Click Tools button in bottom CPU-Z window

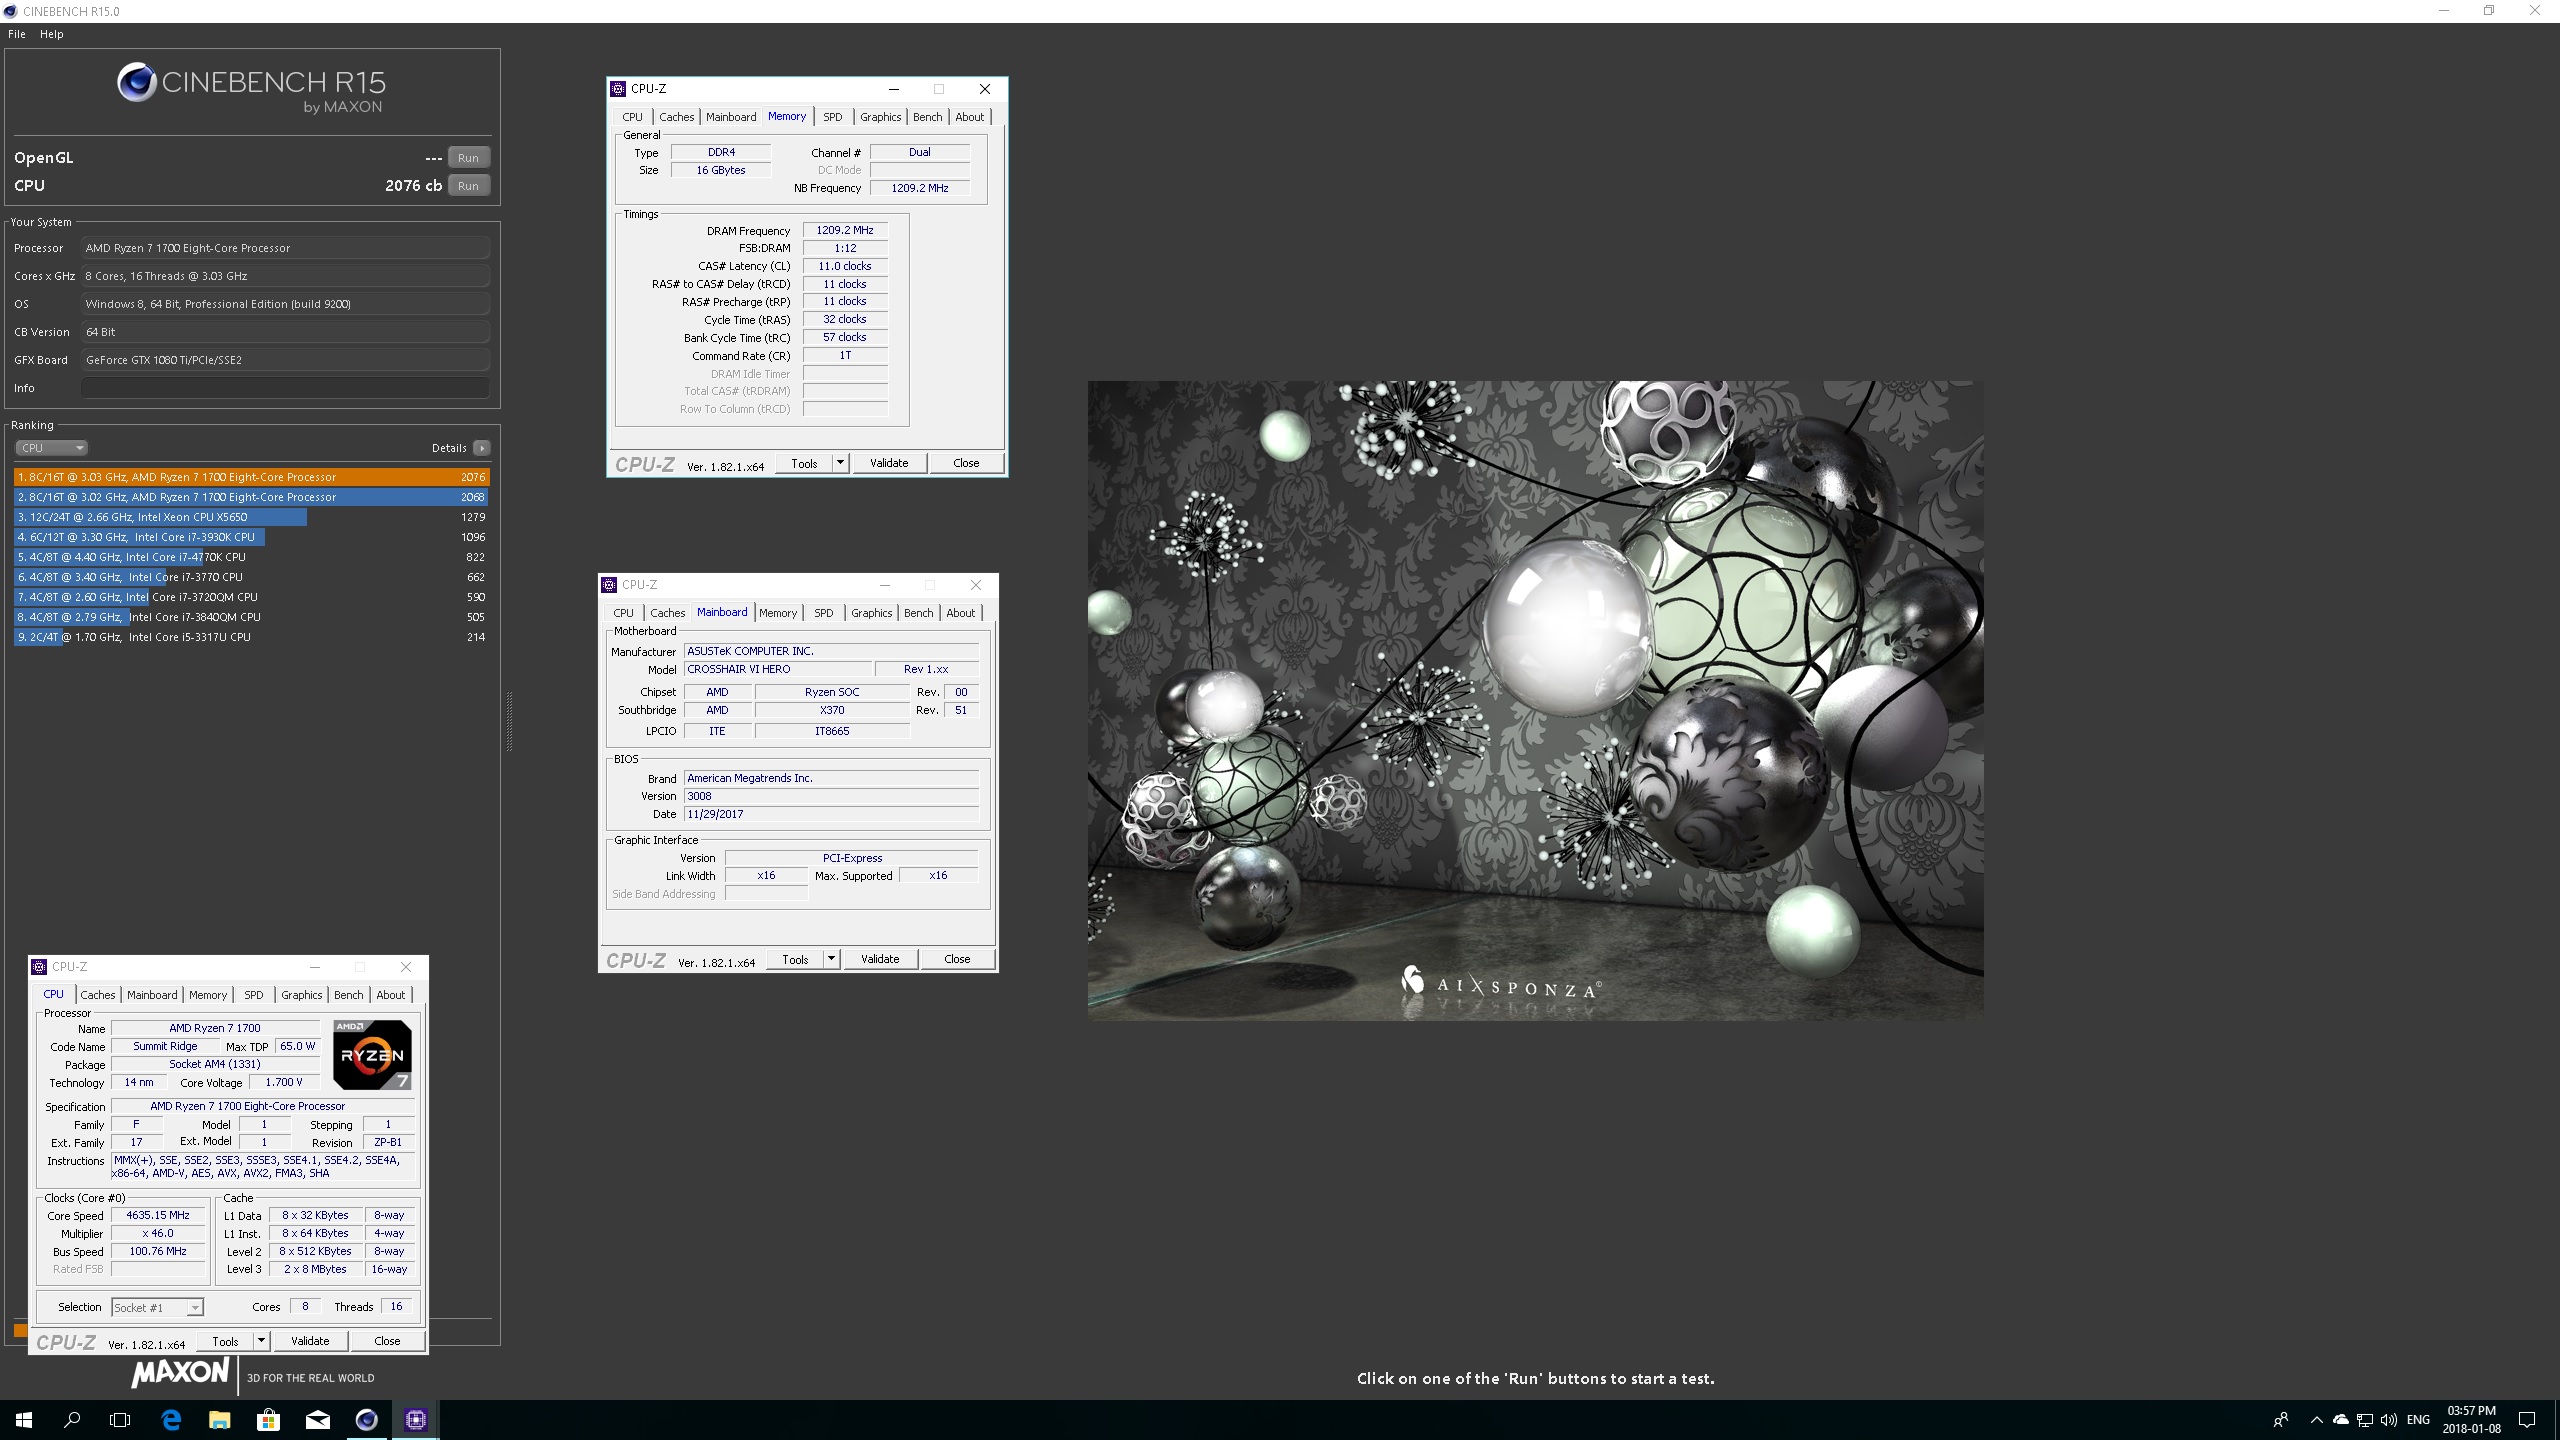point(226,1341)
